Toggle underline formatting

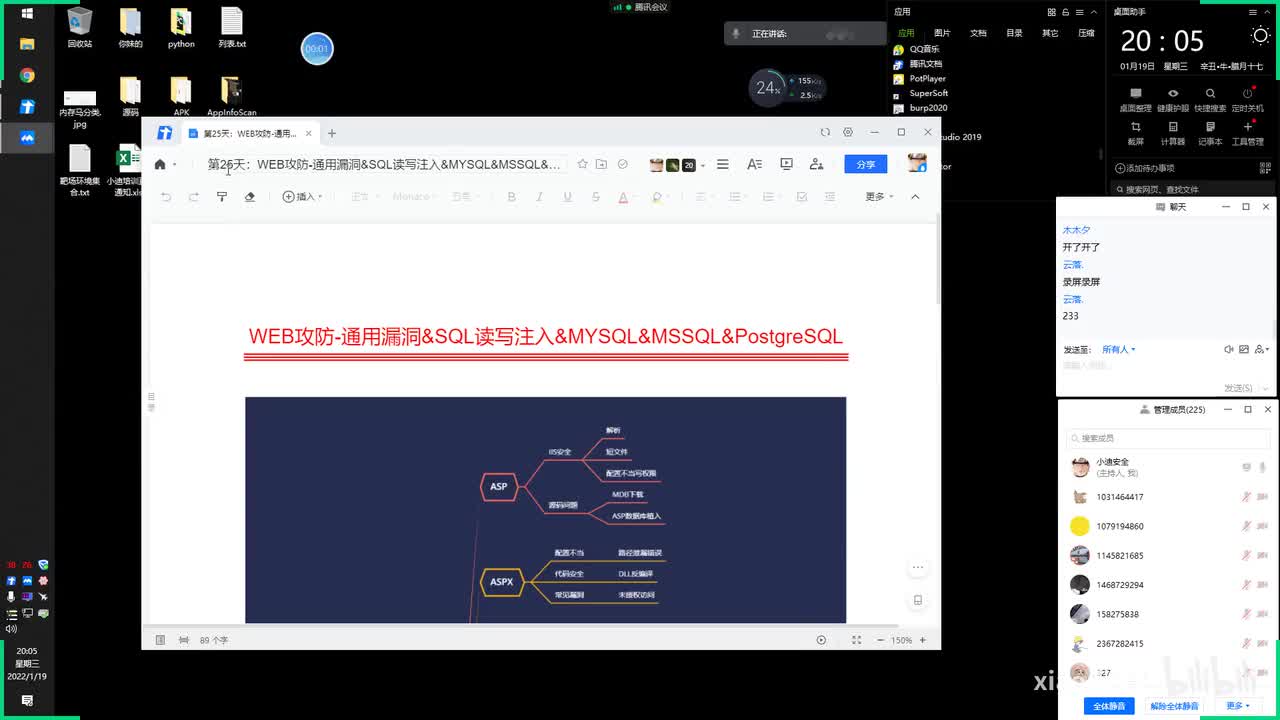click(567, 197)
